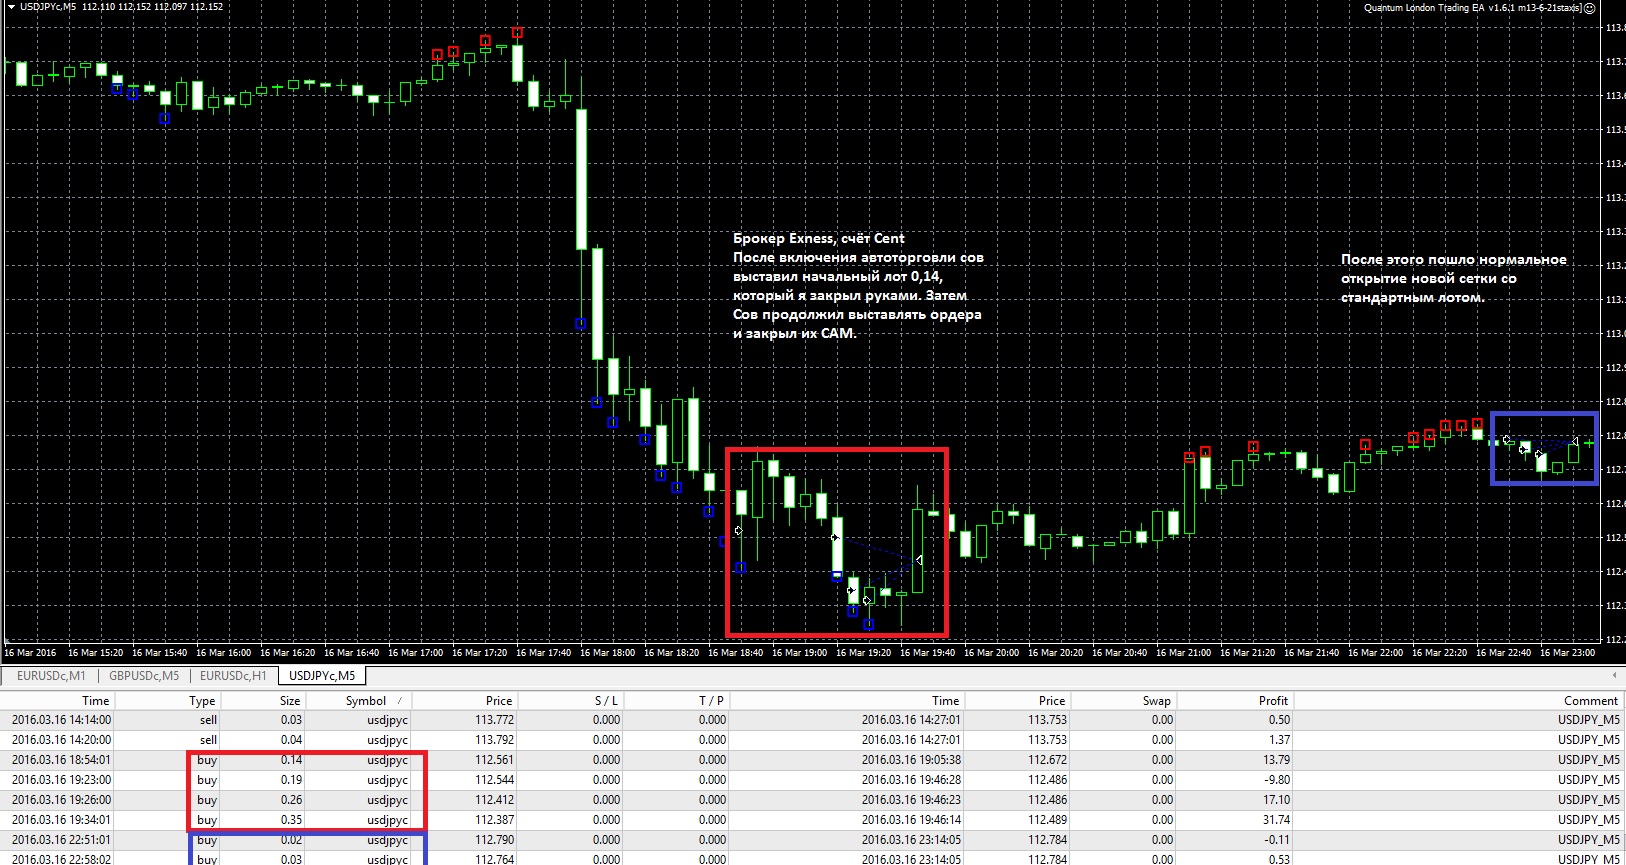
Task: Click the 0.26 lot size cell
Action: [291, 800]
